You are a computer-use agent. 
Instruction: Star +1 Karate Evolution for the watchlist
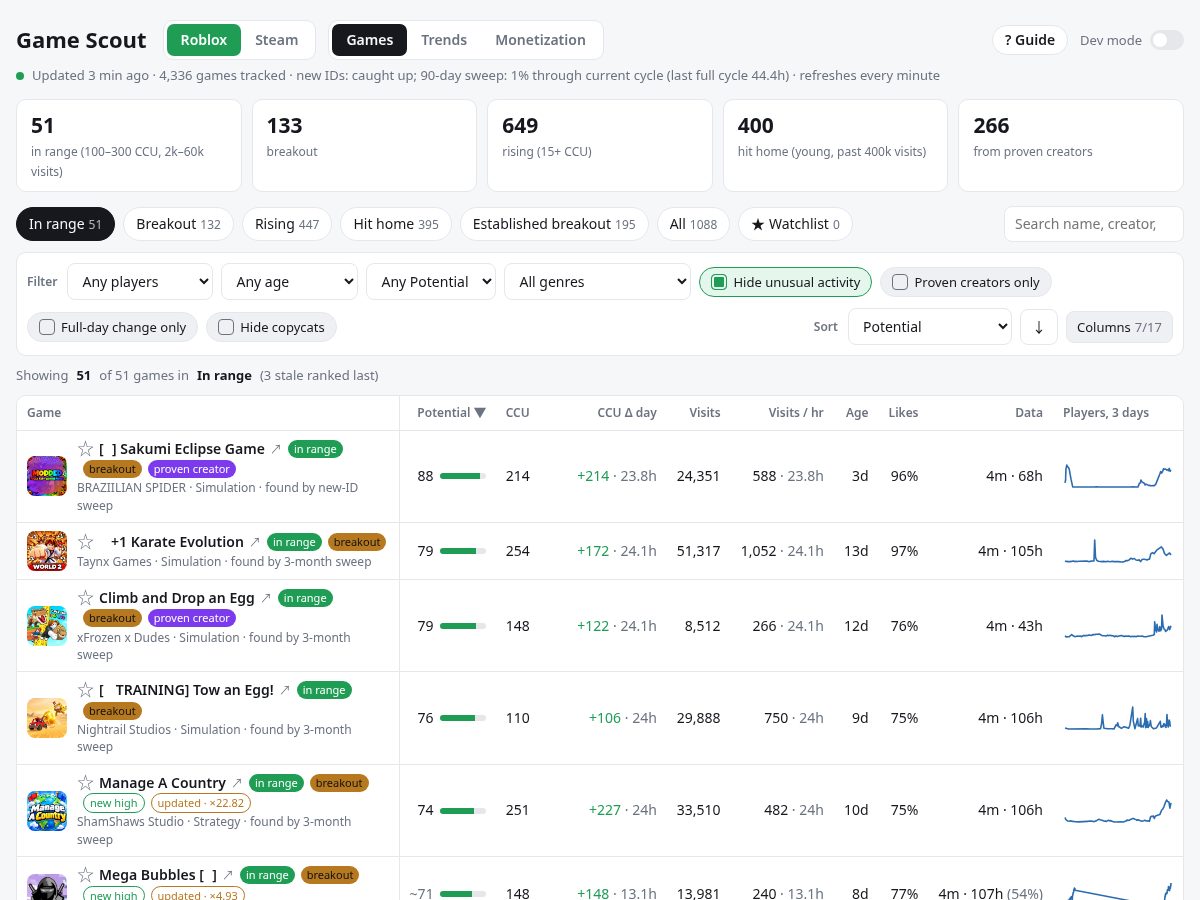coord(86,542)
